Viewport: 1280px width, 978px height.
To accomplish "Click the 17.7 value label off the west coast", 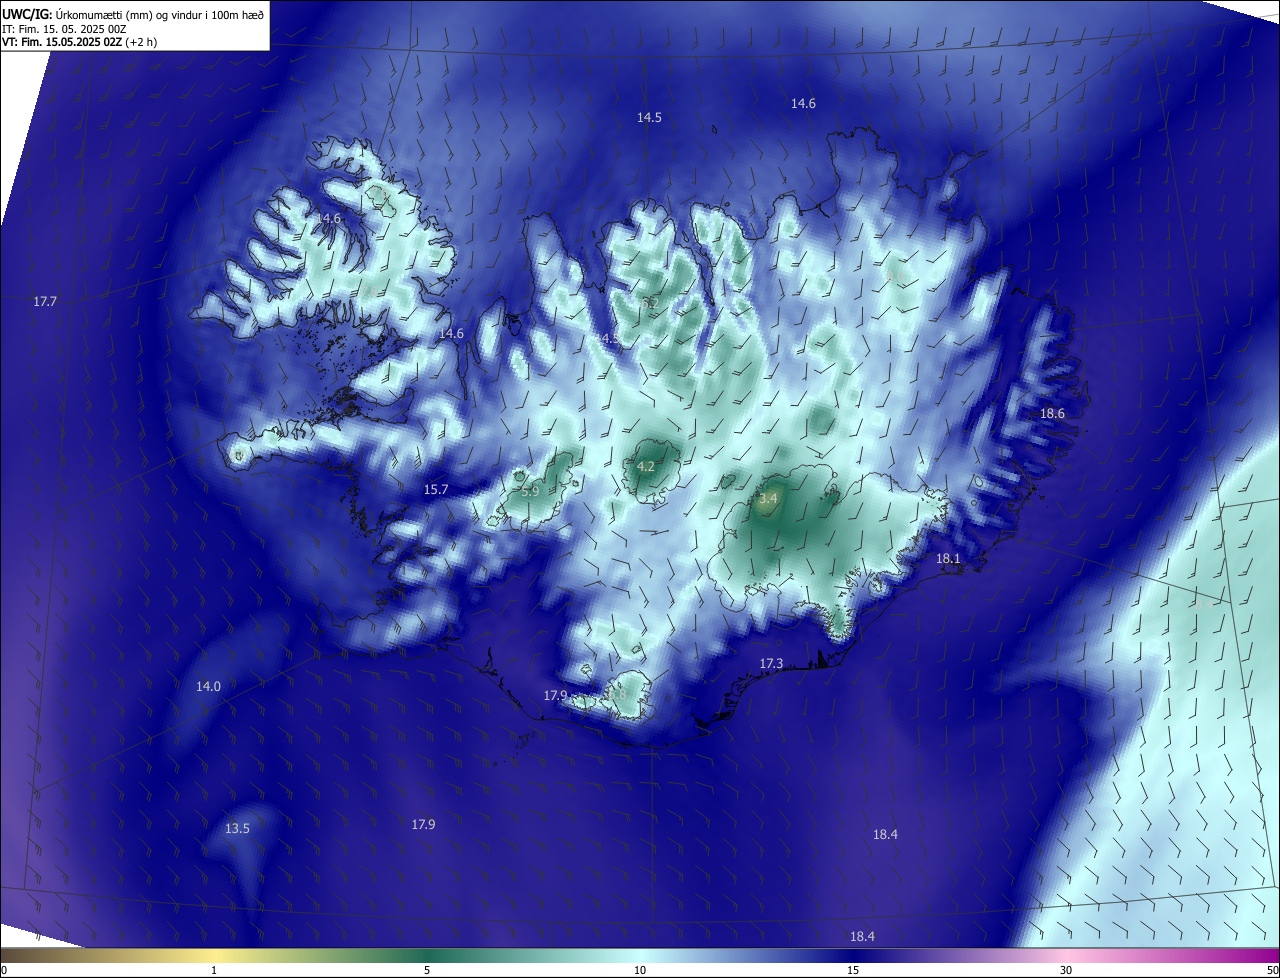I will click(45, 301).
